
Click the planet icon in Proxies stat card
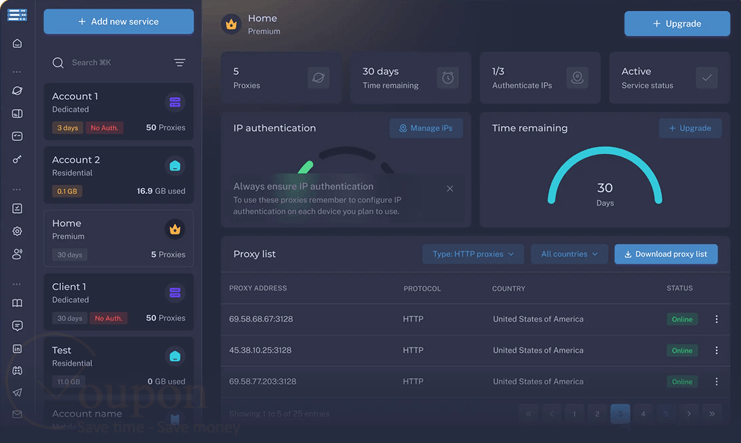pyautogui.click(x=319, y=78)
